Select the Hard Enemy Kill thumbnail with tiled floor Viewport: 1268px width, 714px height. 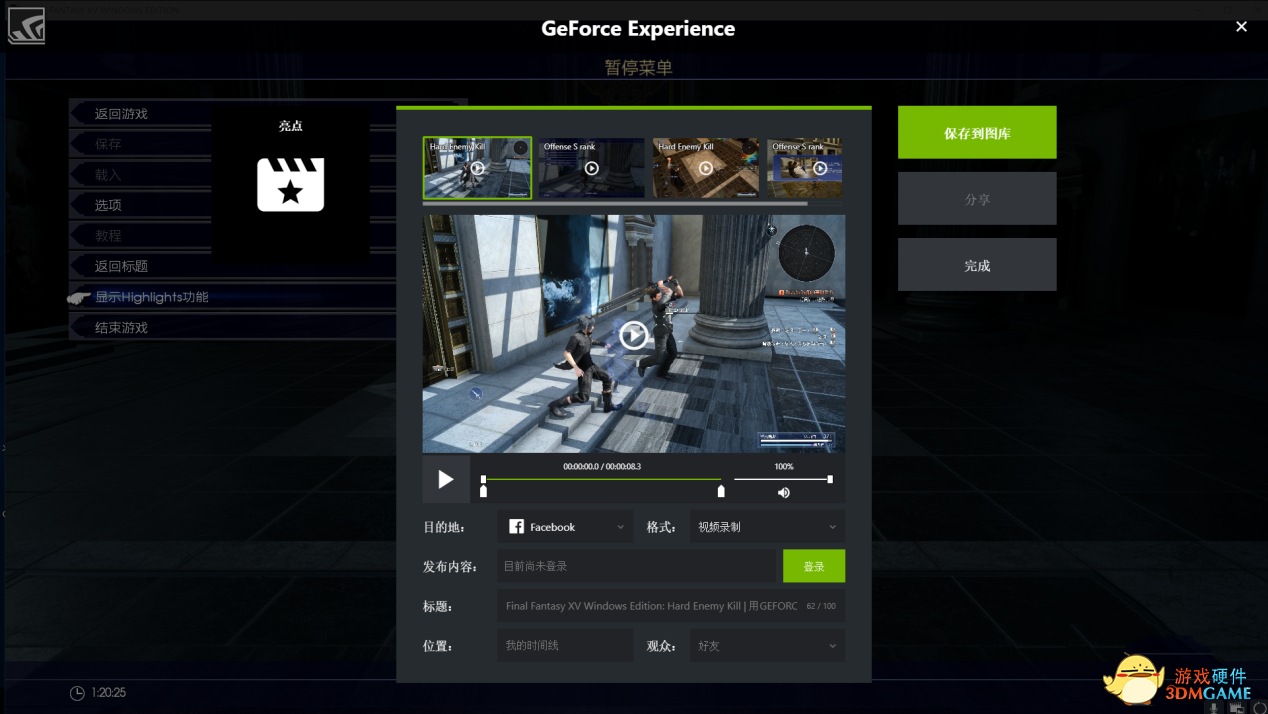[x=706, y=168]
